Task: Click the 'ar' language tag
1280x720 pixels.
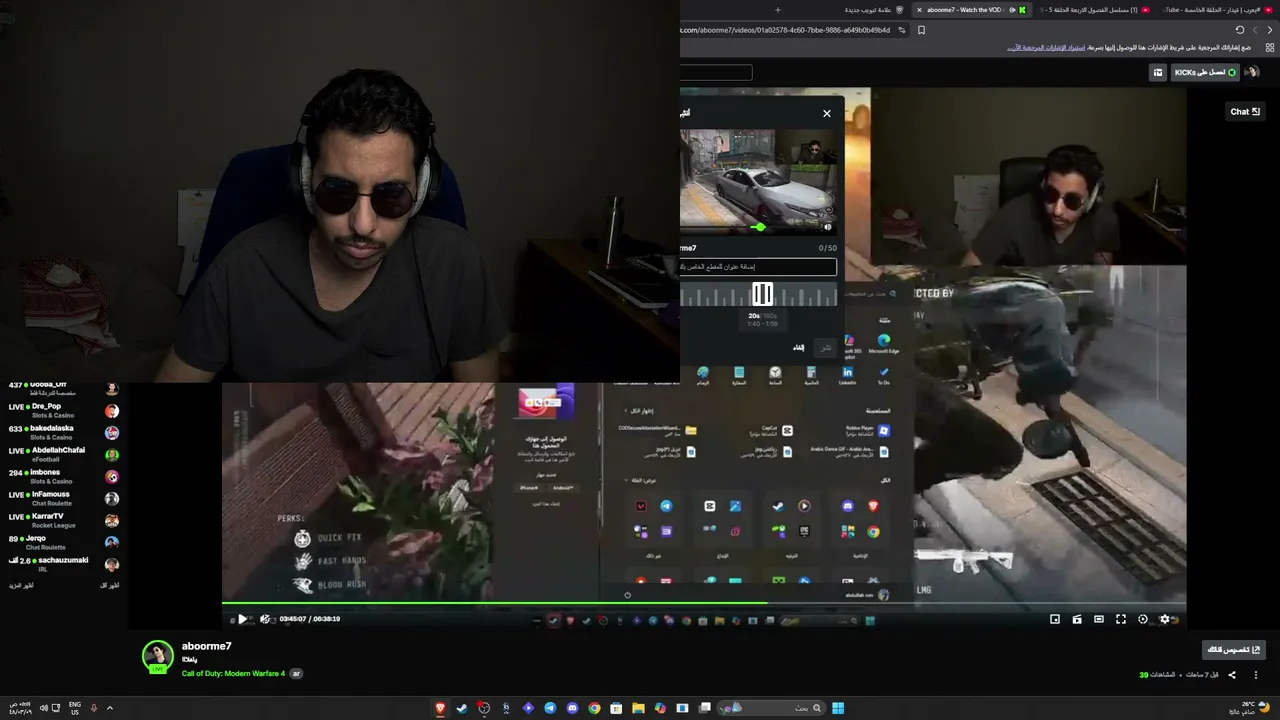Action: tap(296, 674)
